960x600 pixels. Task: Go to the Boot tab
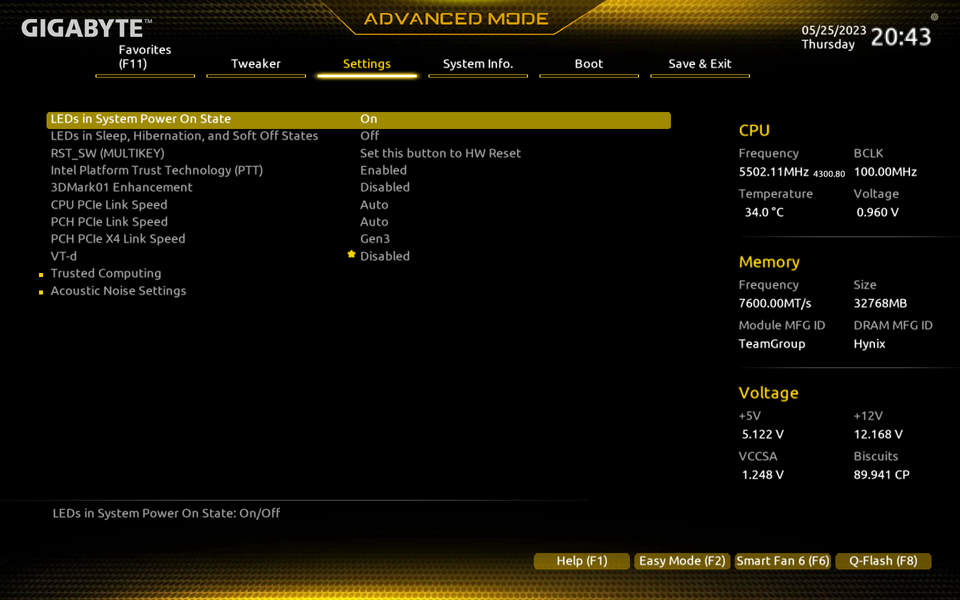tap(588, 64)
